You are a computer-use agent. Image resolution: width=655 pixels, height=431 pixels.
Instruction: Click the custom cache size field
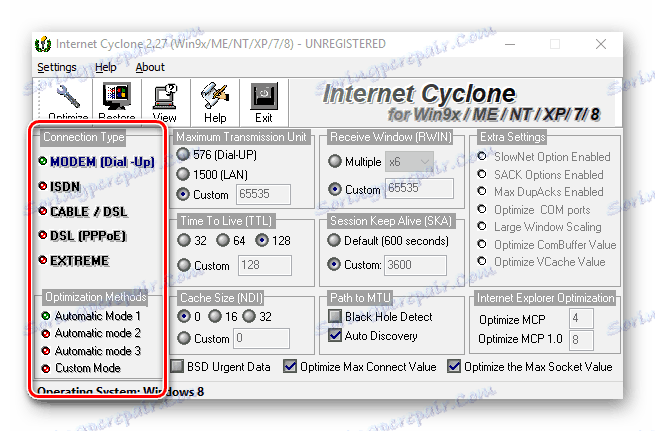click(261, 338)
